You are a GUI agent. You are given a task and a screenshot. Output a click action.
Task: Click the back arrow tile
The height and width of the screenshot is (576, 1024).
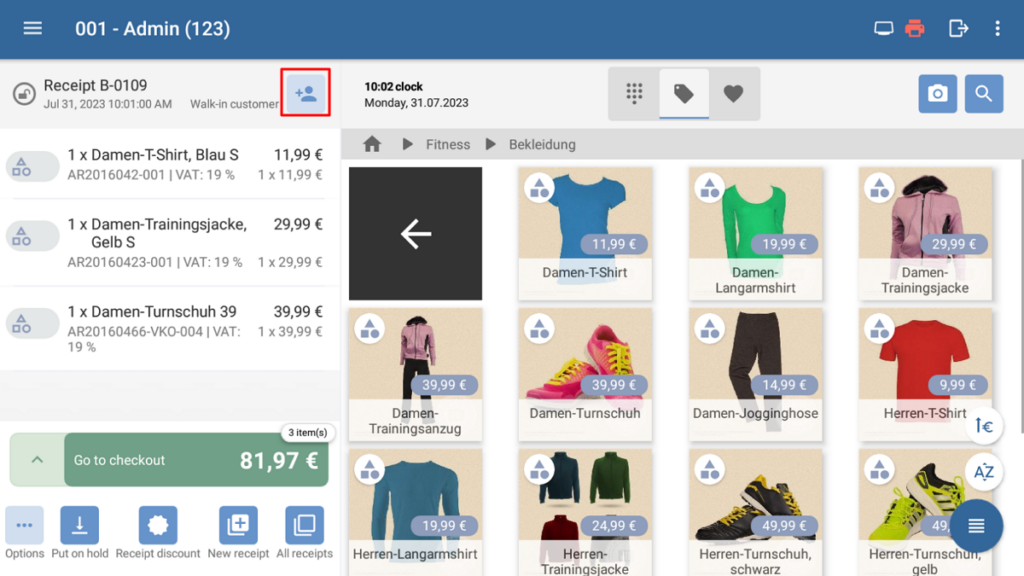(415, 234)
